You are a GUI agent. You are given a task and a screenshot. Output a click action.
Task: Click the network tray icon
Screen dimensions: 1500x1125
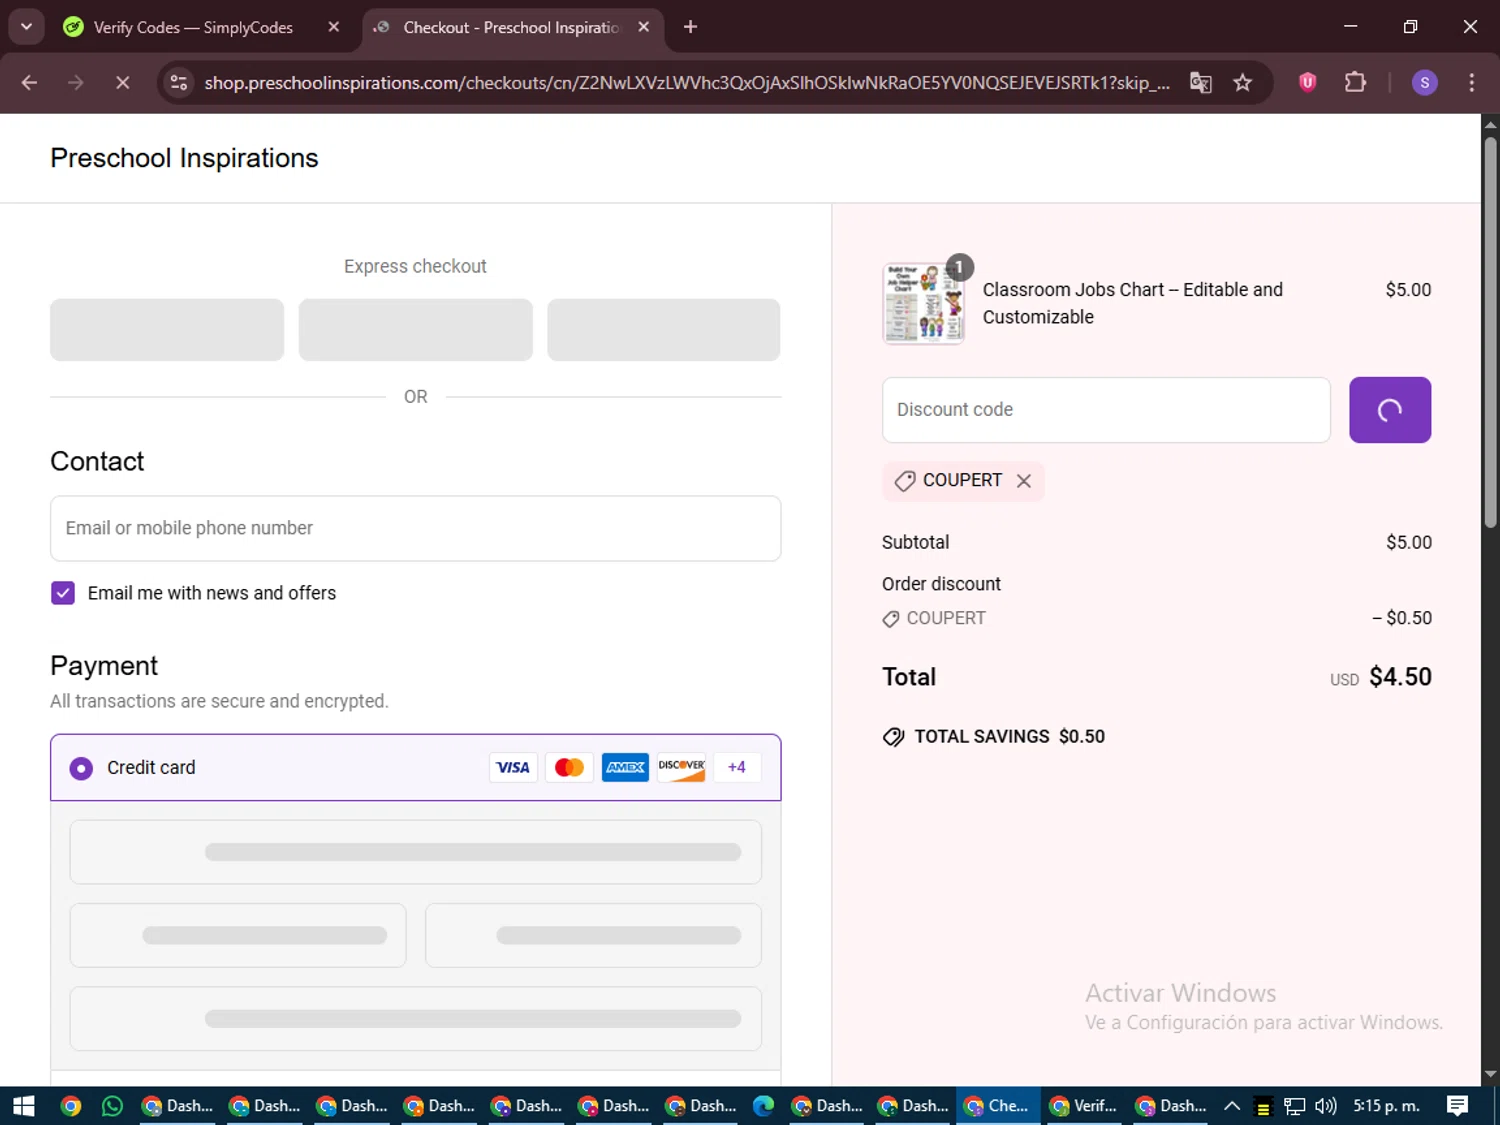[1294, 1106]
